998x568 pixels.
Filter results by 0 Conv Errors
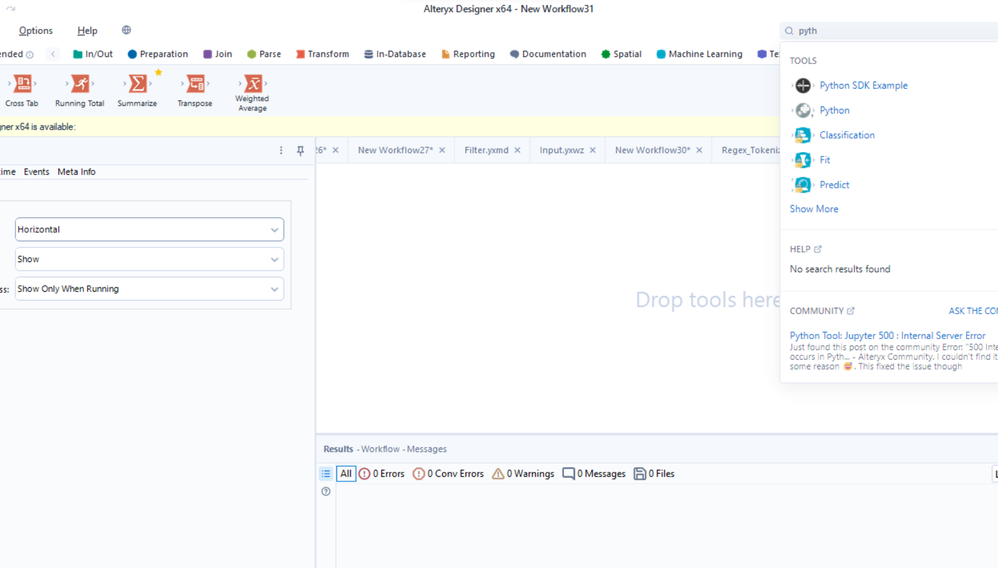tap(448, 474)
